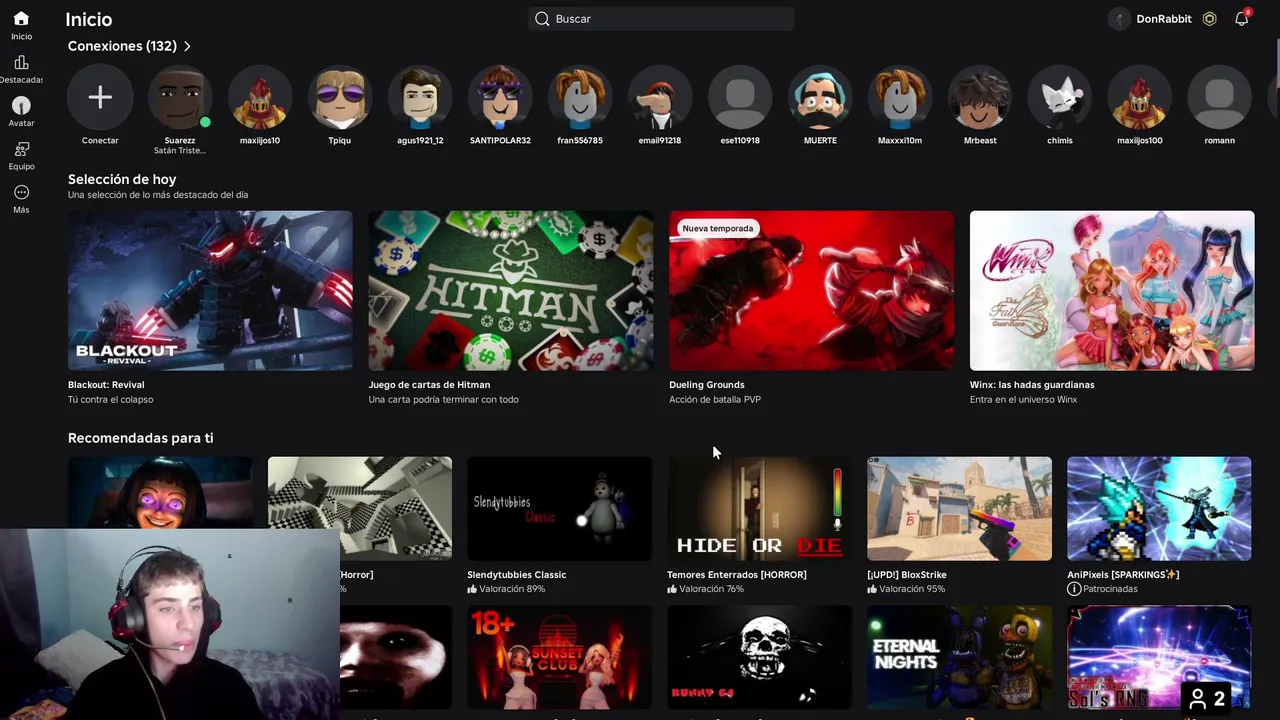Viewport: 1280px width, 720px height.
Task: Click the Nueva temporada badge
Action: (x=718, y=229)
